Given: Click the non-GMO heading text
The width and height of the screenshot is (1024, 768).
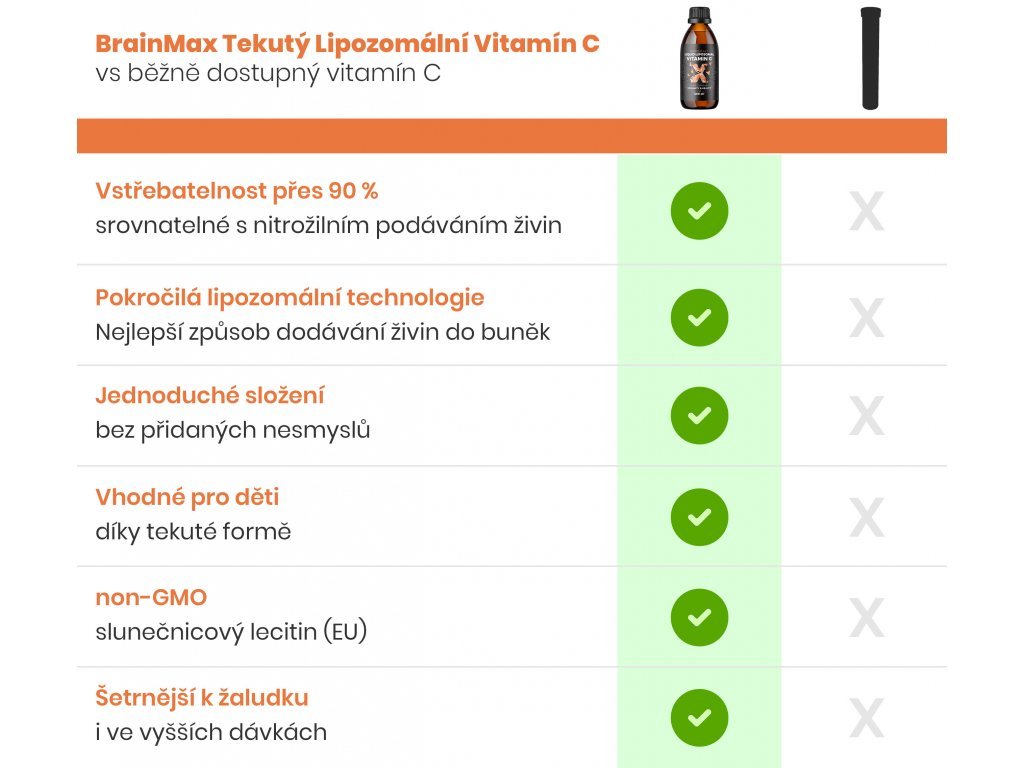Looking at the screenshot, I should click(151, 597).
